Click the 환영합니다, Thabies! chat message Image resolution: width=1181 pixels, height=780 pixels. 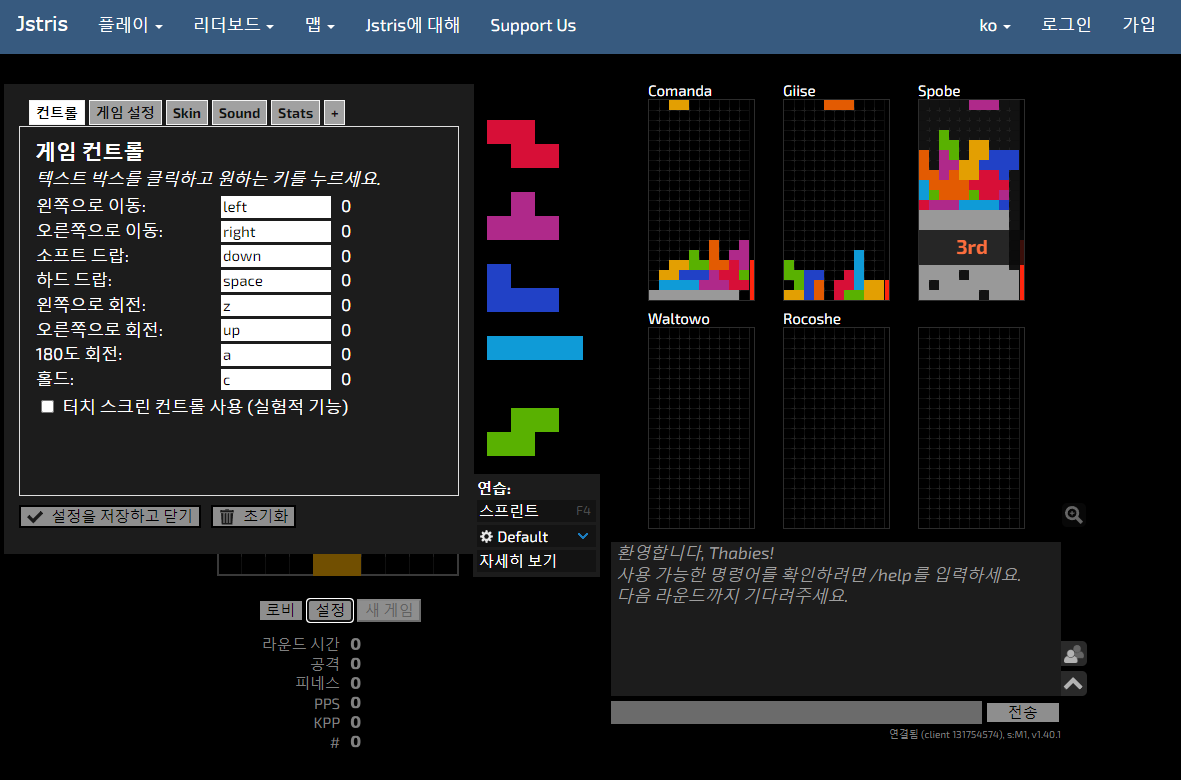[x=695, y=553]
